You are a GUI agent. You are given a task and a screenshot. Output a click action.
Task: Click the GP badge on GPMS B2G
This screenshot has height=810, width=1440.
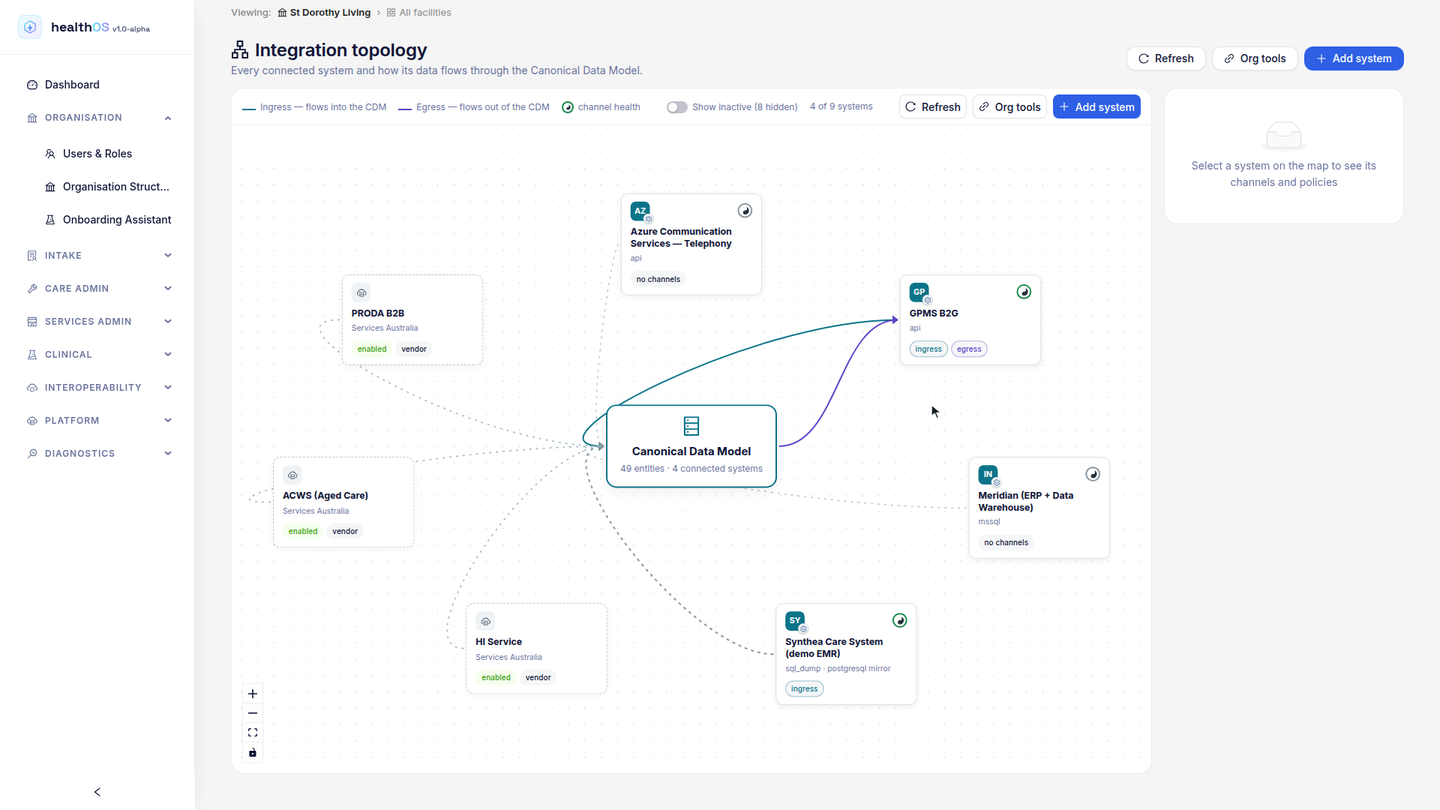coord(919,293)
